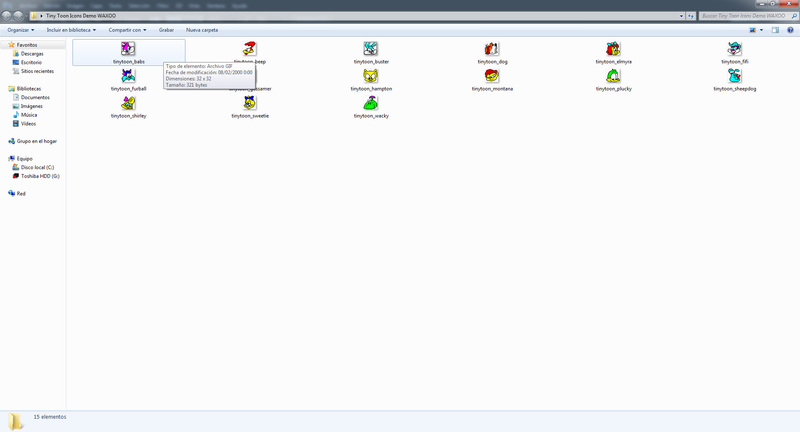The height and width of the screenshot is (432, 800).
Task: Click the Forward navigation arrow
Action: [18, 16]
